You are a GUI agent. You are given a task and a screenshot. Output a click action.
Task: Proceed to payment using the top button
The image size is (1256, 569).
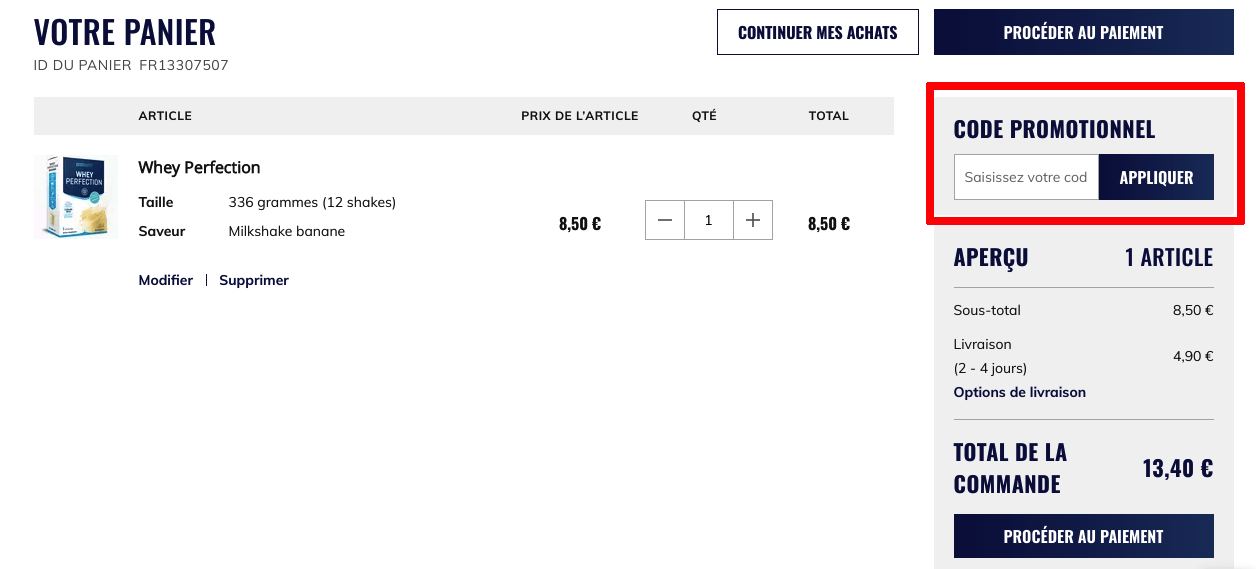[1084, 32]
